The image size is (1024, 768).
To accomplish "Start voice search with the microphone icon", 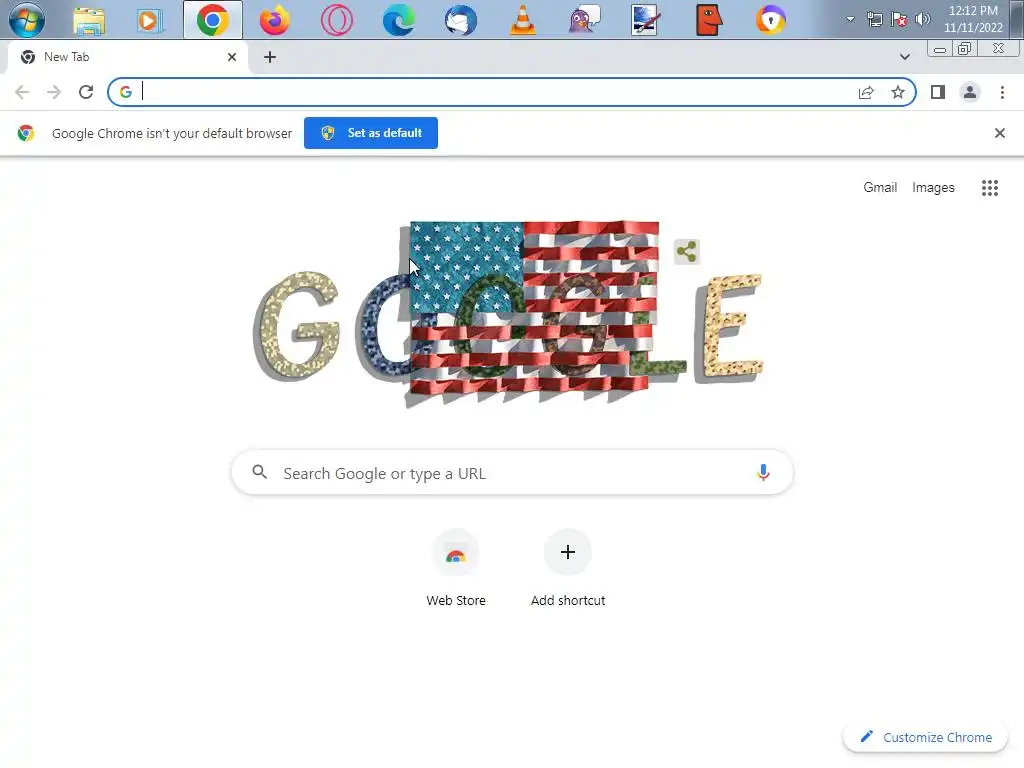I will coord(763,472).
